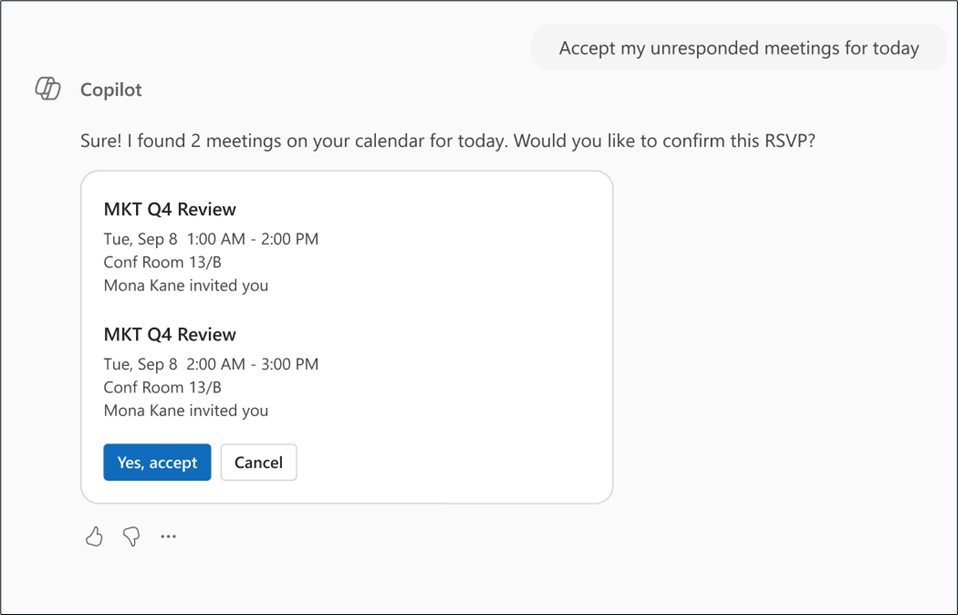
Task: Click the thumbs up feedback icon
Action: [94, 537]
